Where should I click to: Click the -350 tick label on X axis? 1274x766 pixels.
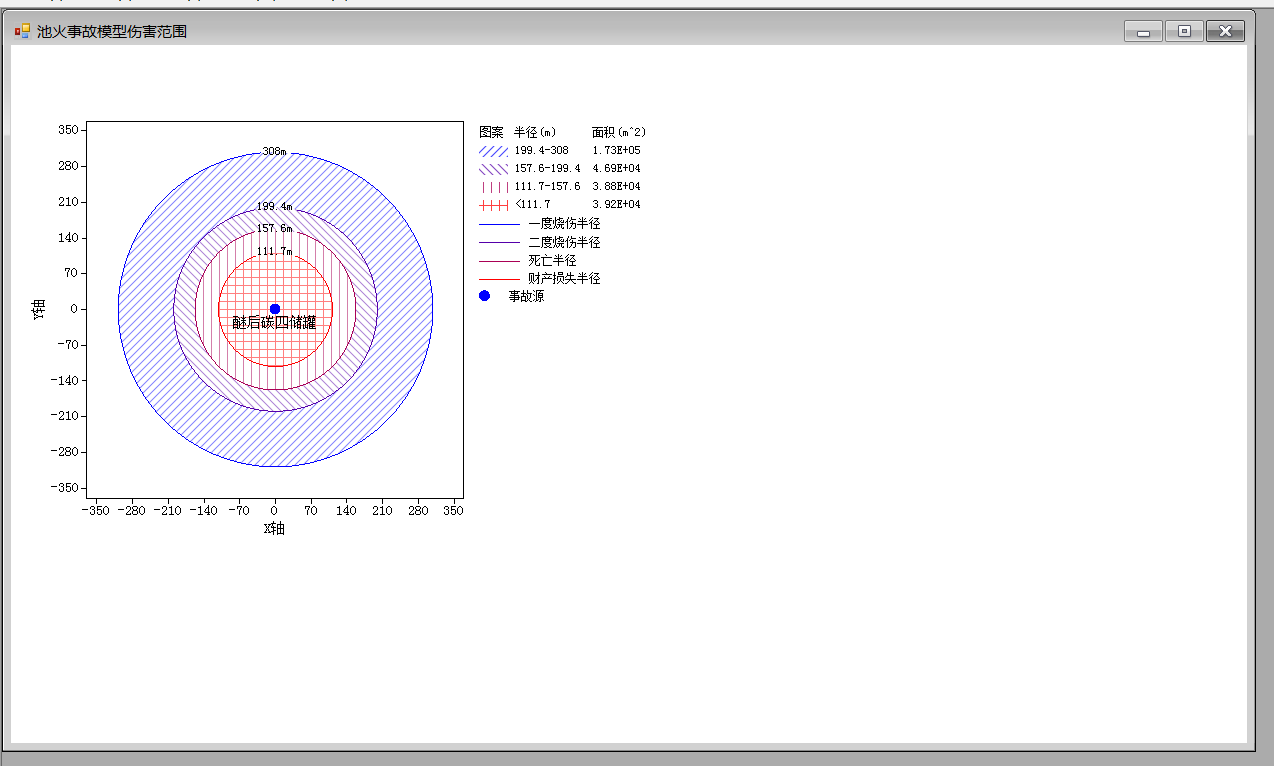pyautogui.click(x=95, y=511)
